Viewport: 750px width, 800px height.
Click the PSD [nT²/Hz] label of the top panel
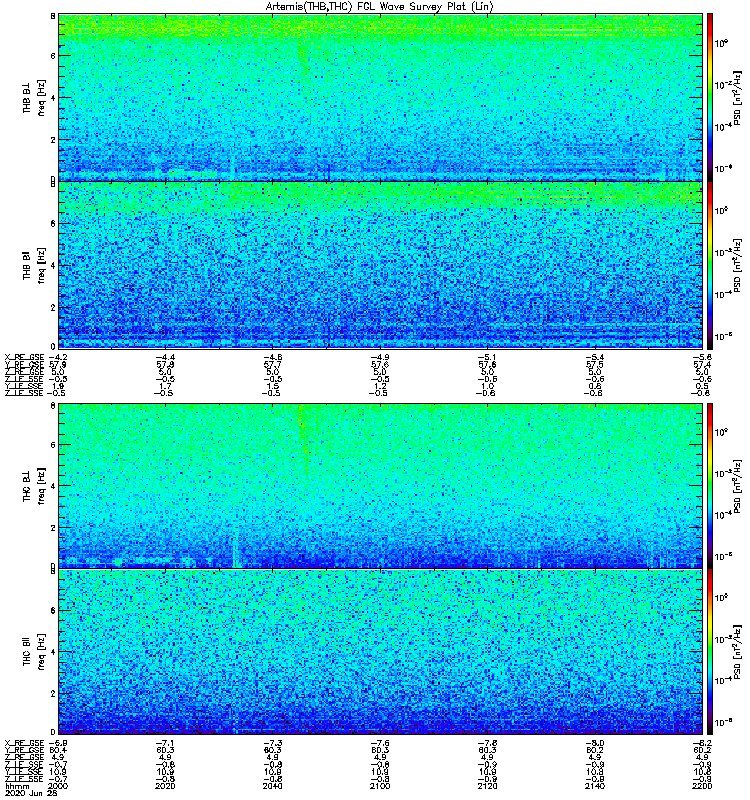click(x=737, y=97)
